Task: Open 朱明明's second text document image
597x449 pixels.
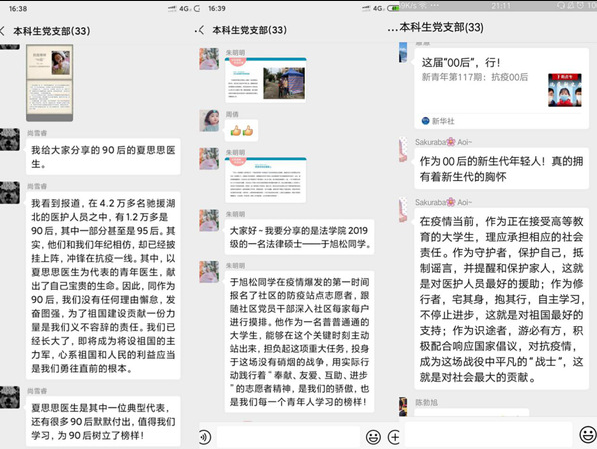Action: coord(265,179)
